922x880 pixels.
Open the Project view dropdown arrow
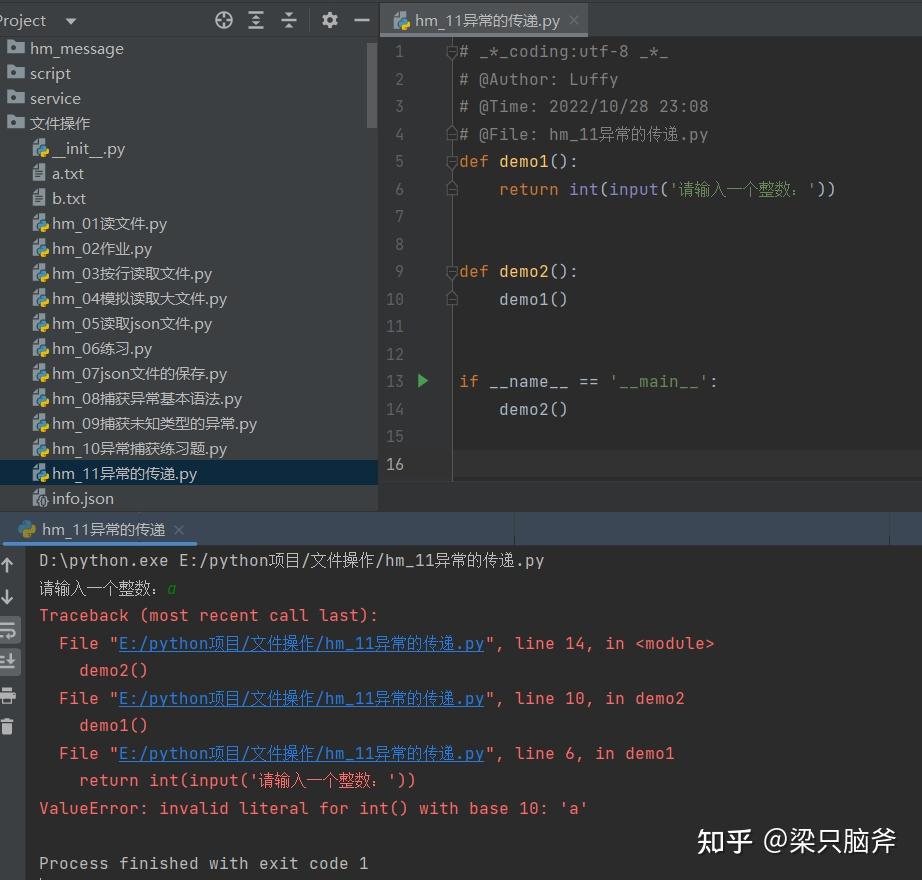click(x=71, y=21)
